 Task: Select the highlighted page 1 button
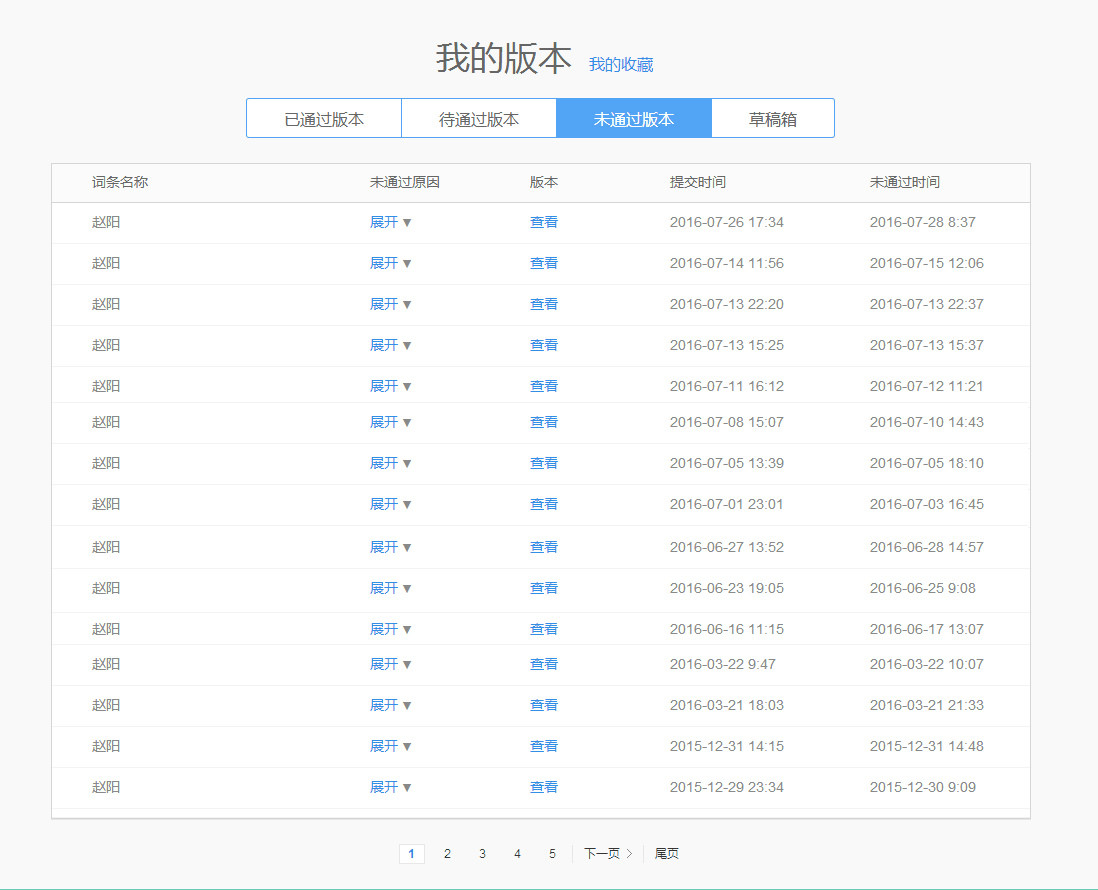point(412,854)
